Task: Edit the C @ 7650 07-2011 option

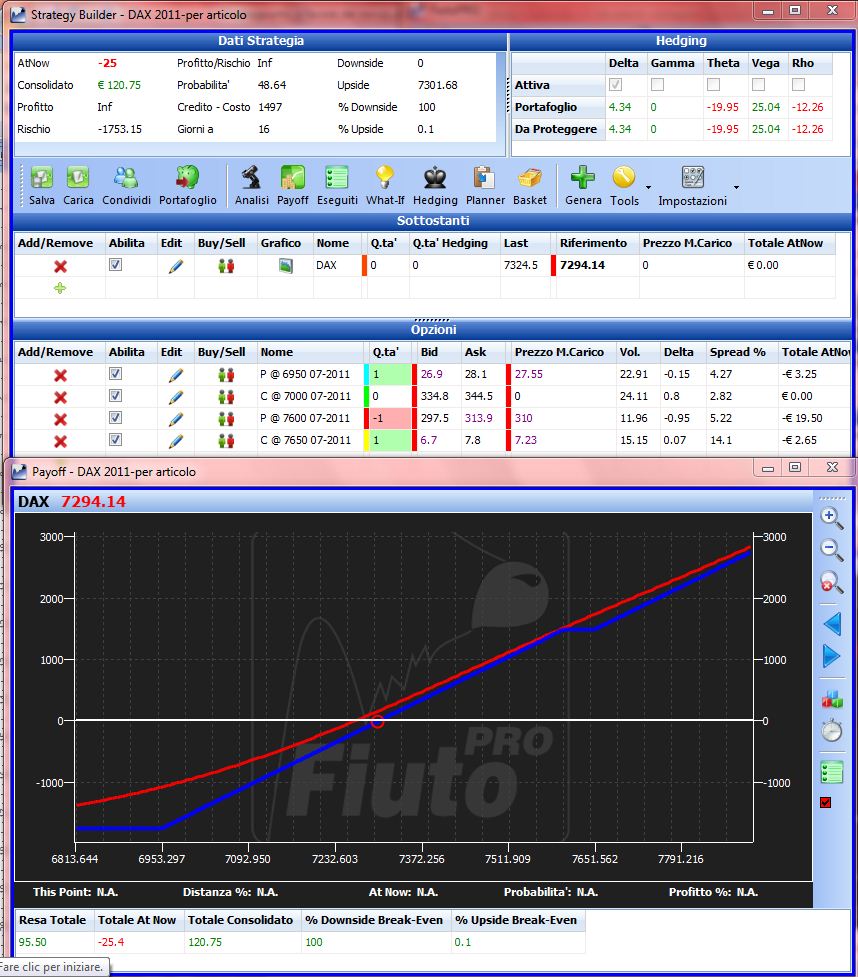Action: 176,441
